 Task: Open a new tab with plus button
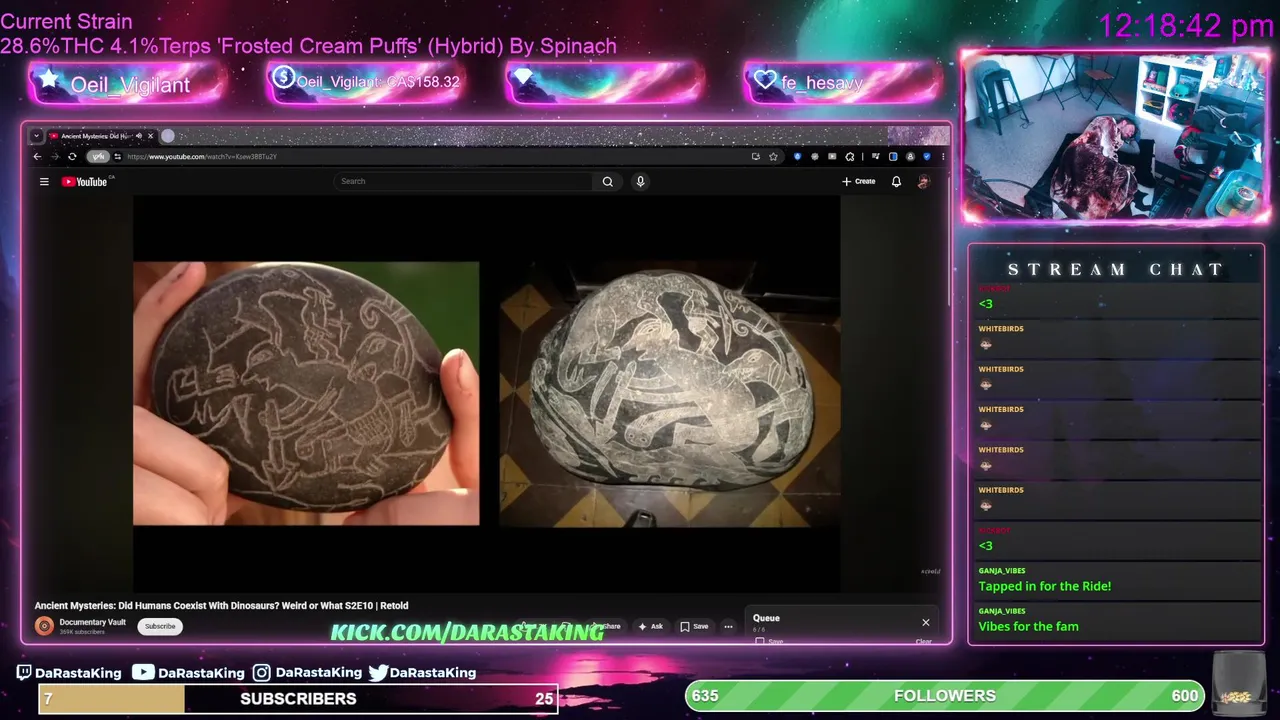pyautogui.click(x=168, y=135)
